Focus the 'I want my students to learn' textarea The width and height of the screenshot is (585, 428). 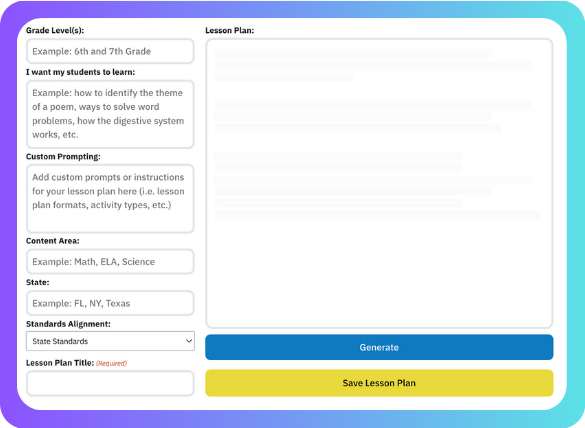click(110, 114)
